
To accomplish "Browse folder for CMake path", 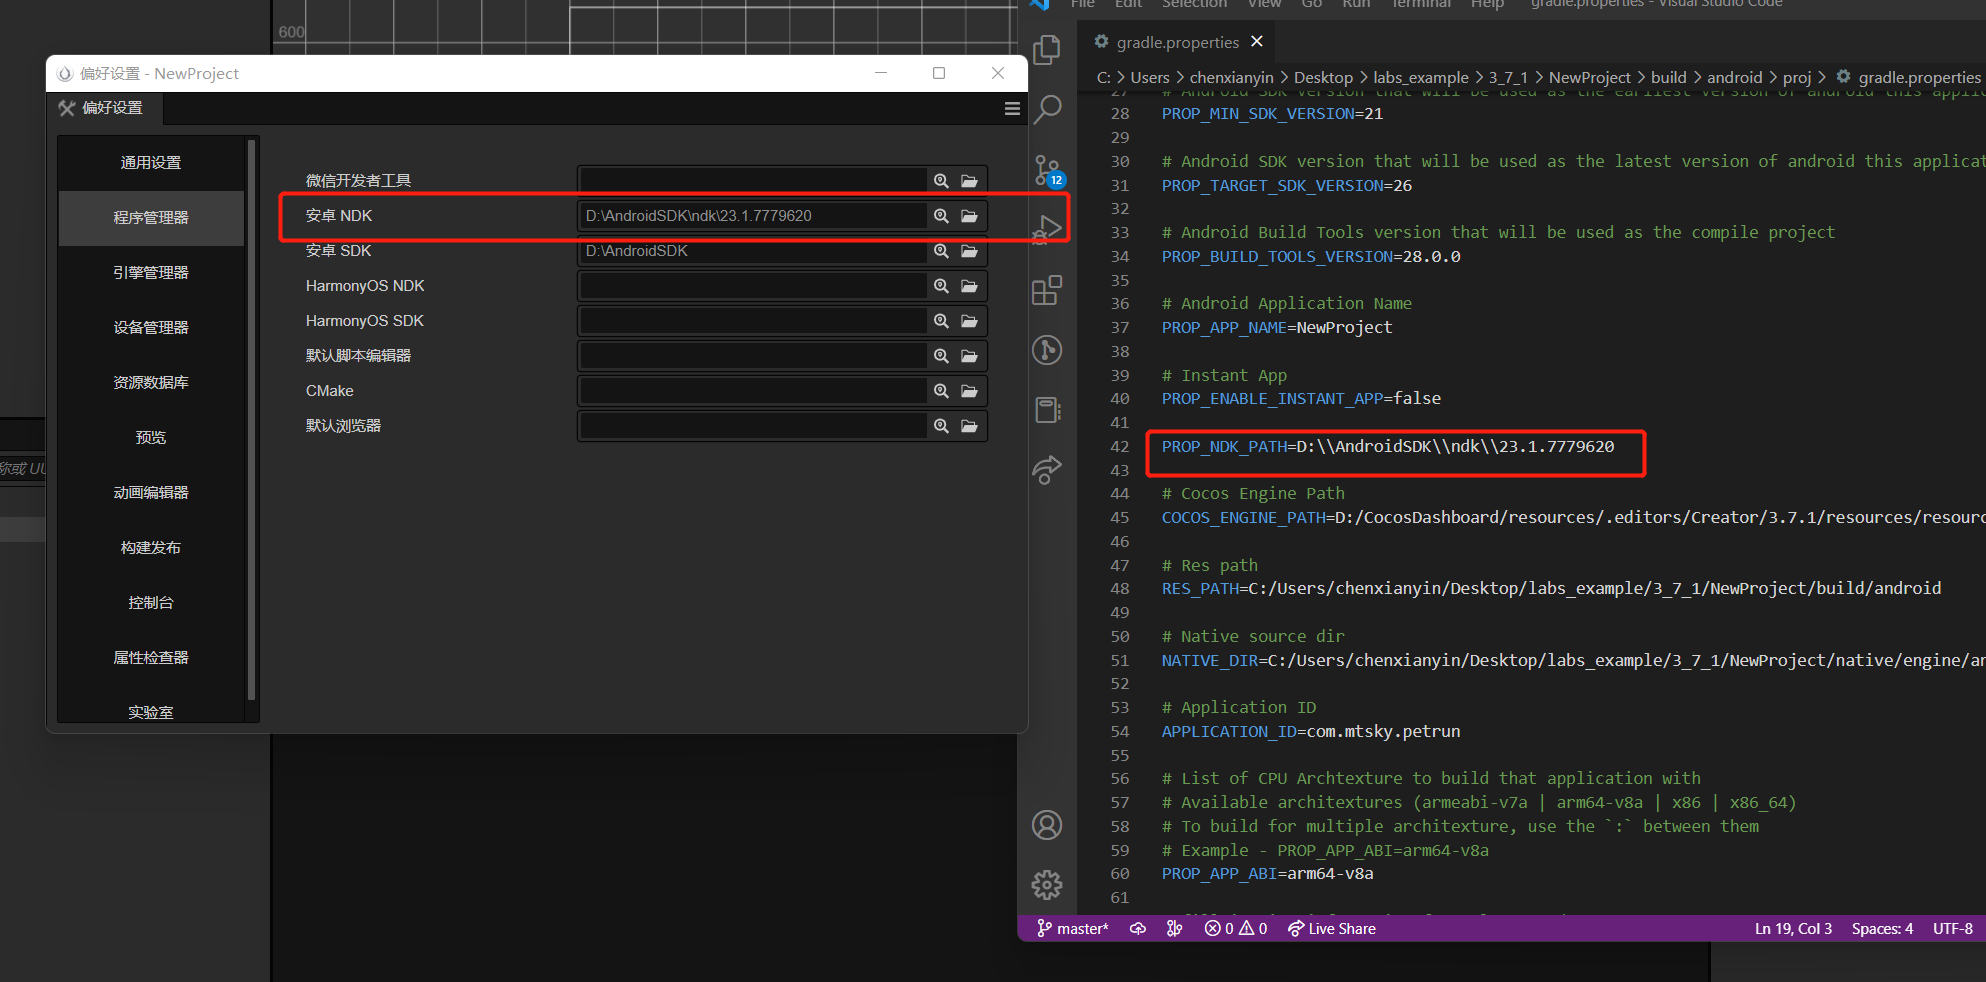I will [969, 391].
